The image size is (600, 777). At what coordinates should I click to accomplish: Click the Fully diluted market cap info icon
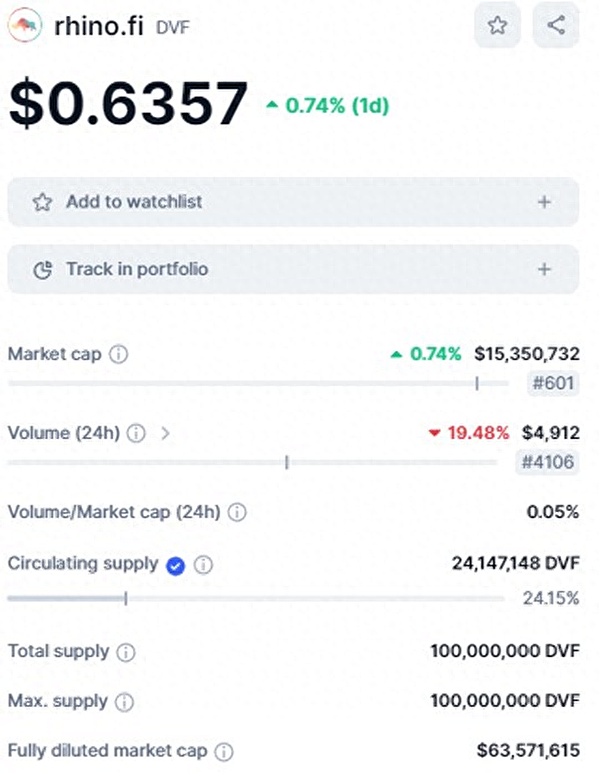[x=224, y=751]
